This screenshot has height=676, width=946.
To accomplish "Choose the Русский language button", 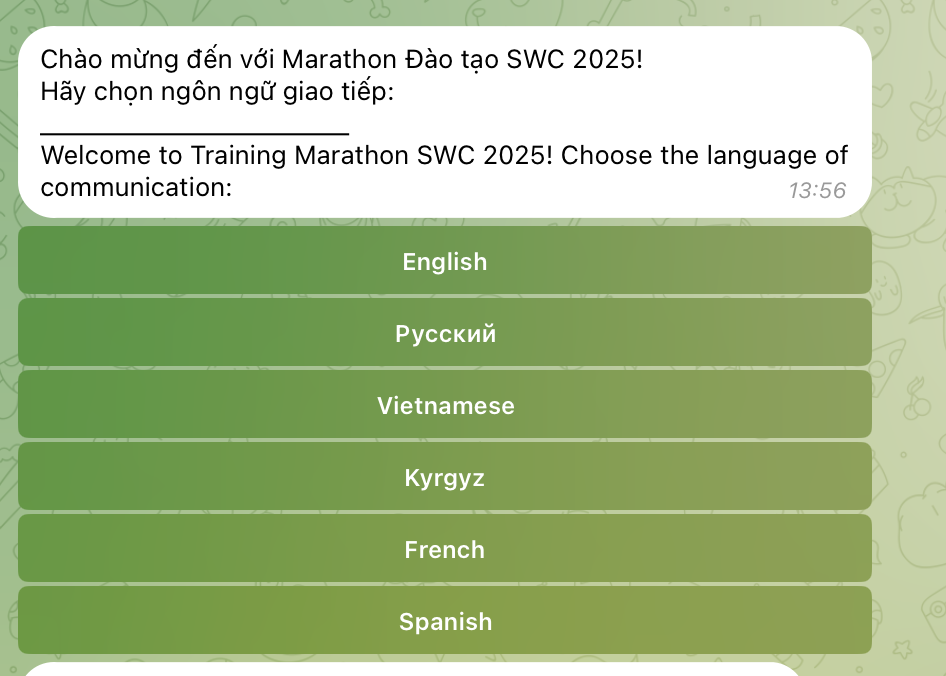I will pyautogui.click(x=445, y=333).
